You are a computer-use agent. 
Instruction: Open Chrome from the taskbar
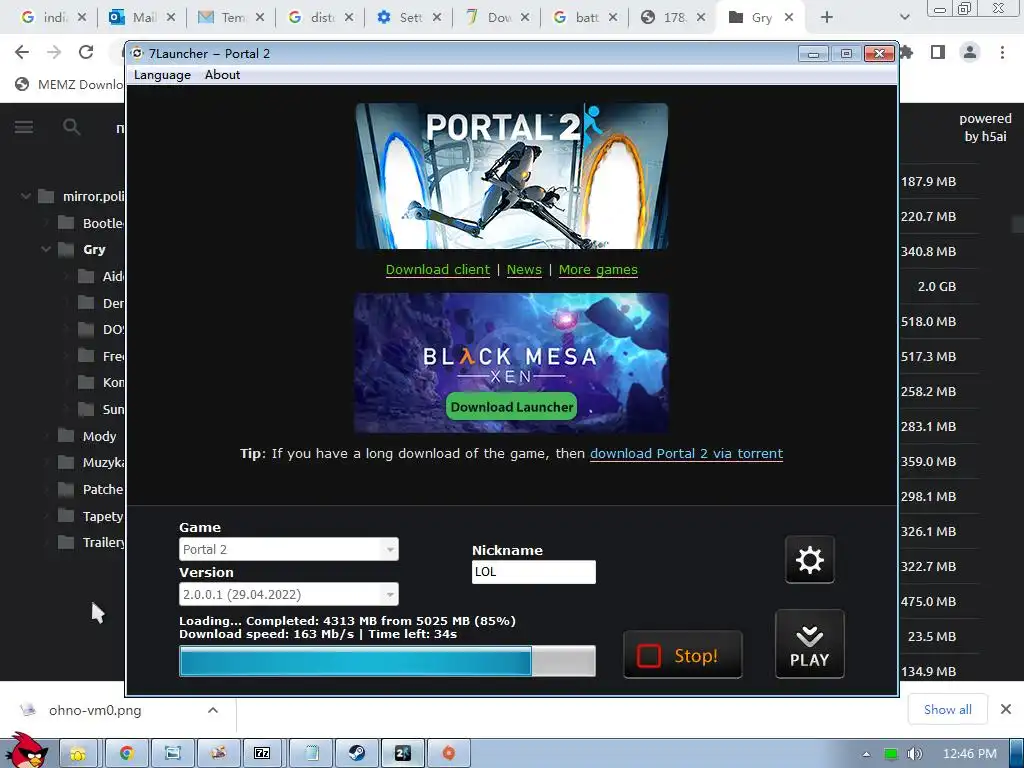coord(127,754)
